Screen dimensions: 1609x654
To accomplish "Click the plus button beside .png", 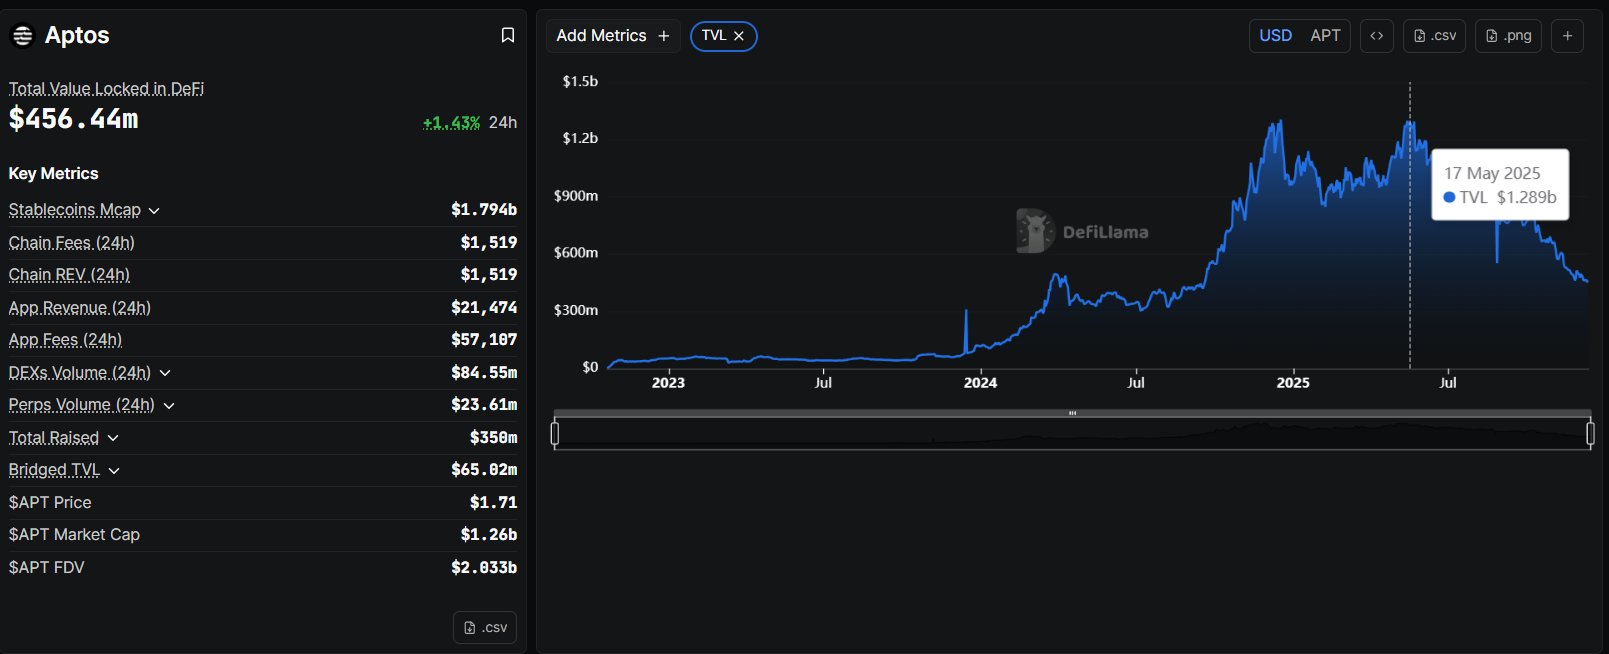I will click(1567, 36).
